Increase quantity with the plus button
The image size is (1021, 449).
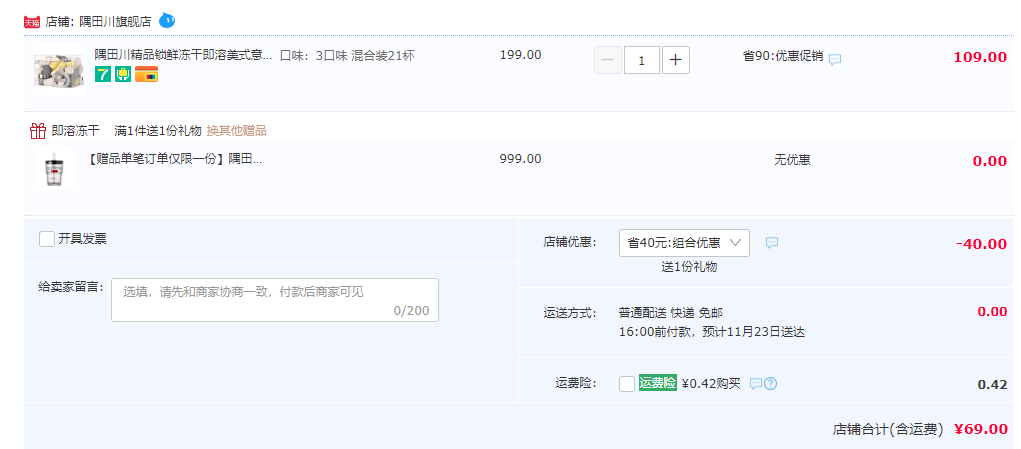pos(676,60)
